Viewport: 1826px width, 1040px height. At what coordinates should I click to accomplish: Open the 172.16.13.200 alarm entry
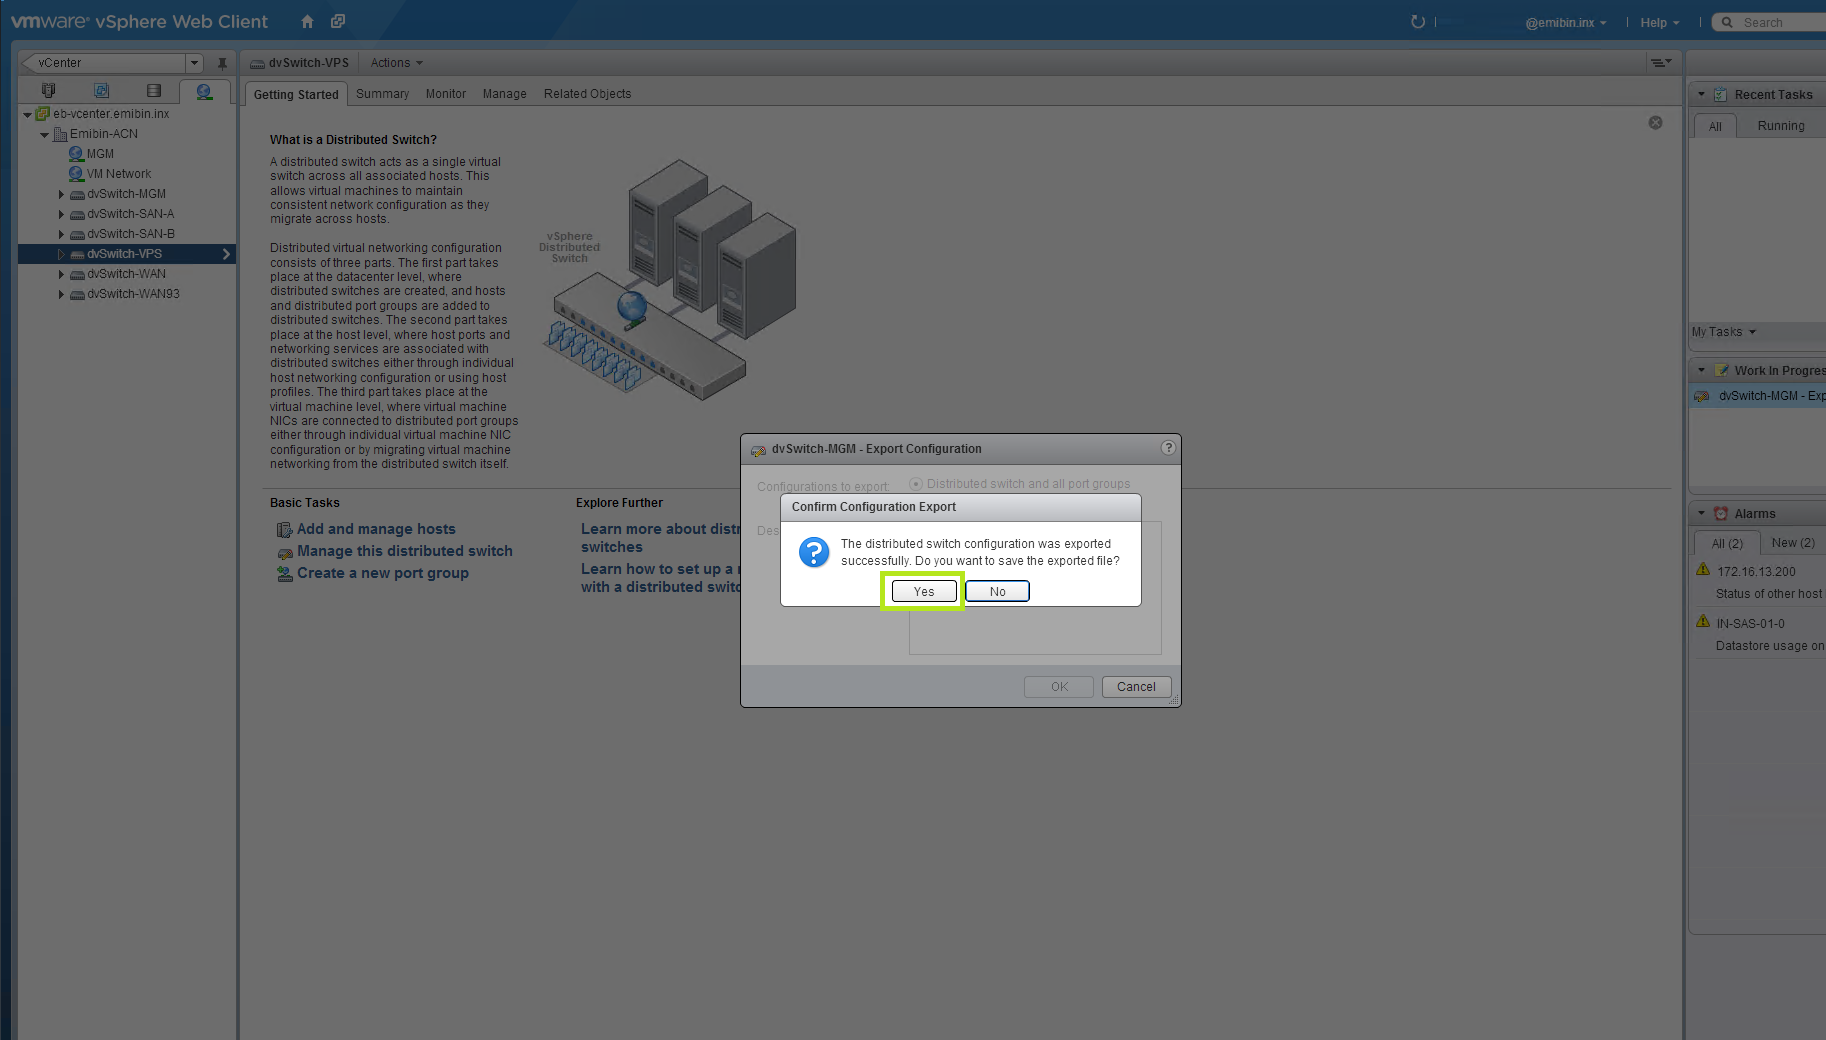click(x=1756, y=572)
